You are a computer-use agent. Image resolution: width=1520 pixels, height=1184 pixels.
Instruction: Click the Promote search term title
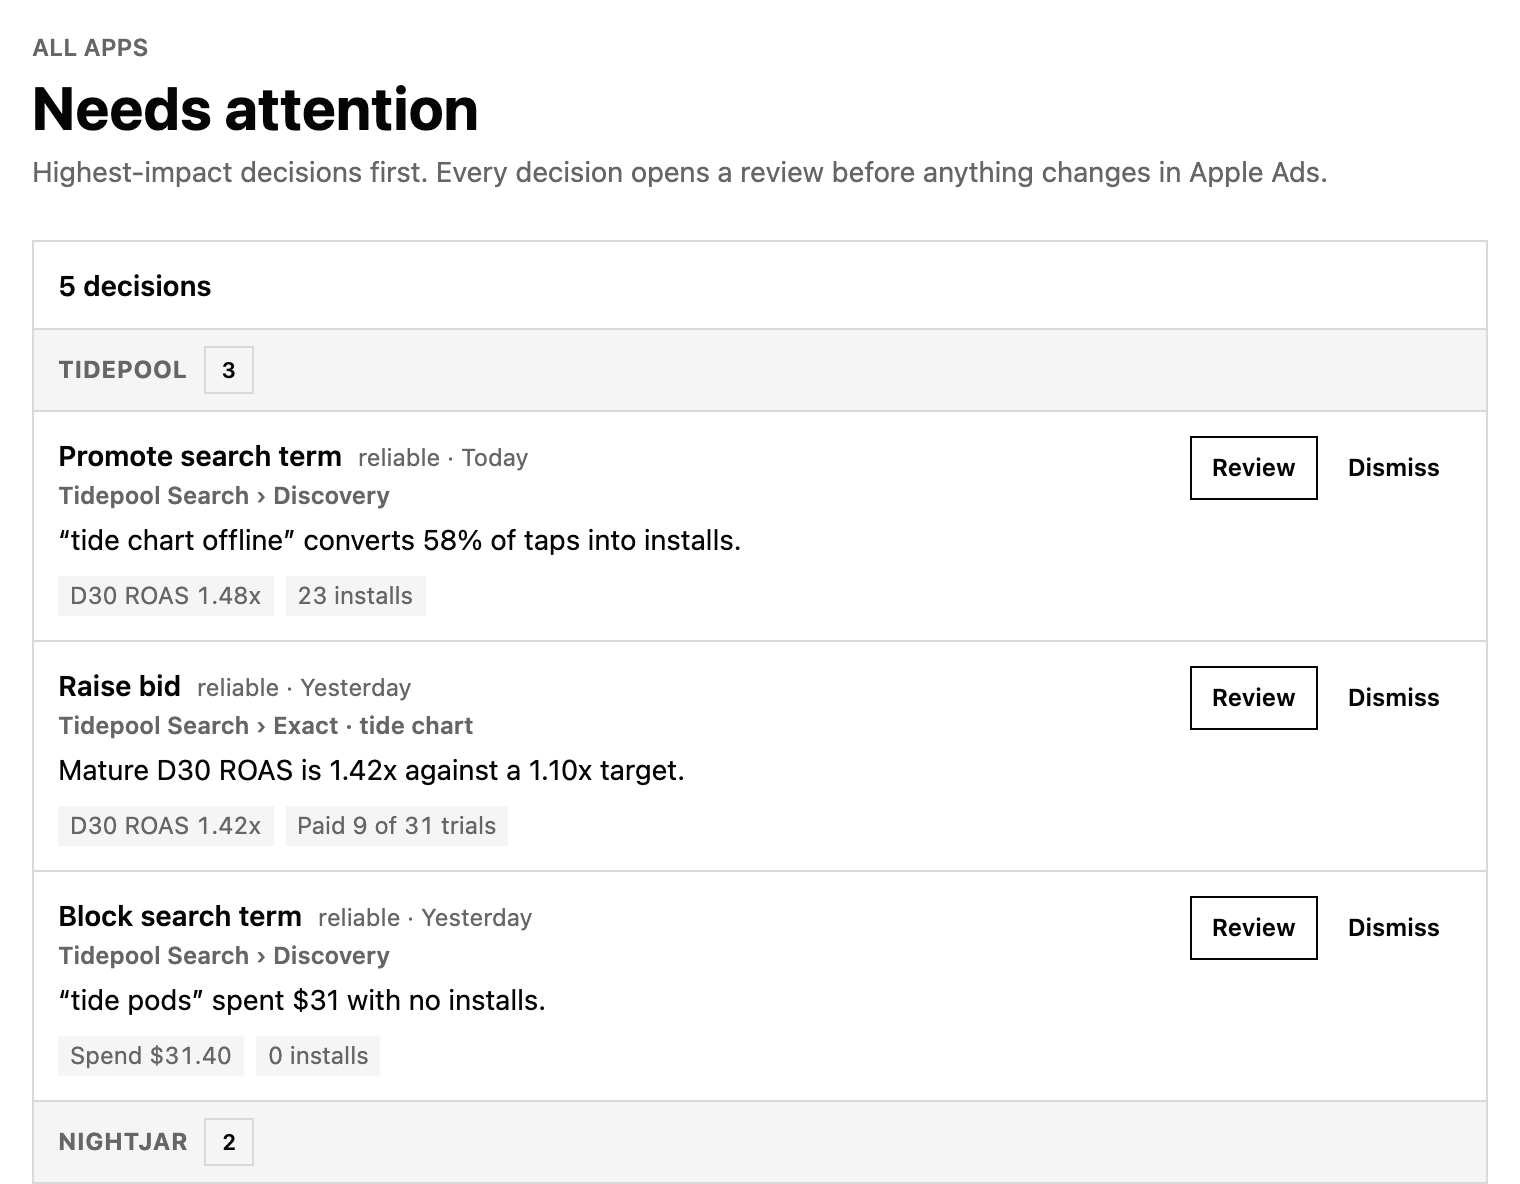(x=200, y=457)
